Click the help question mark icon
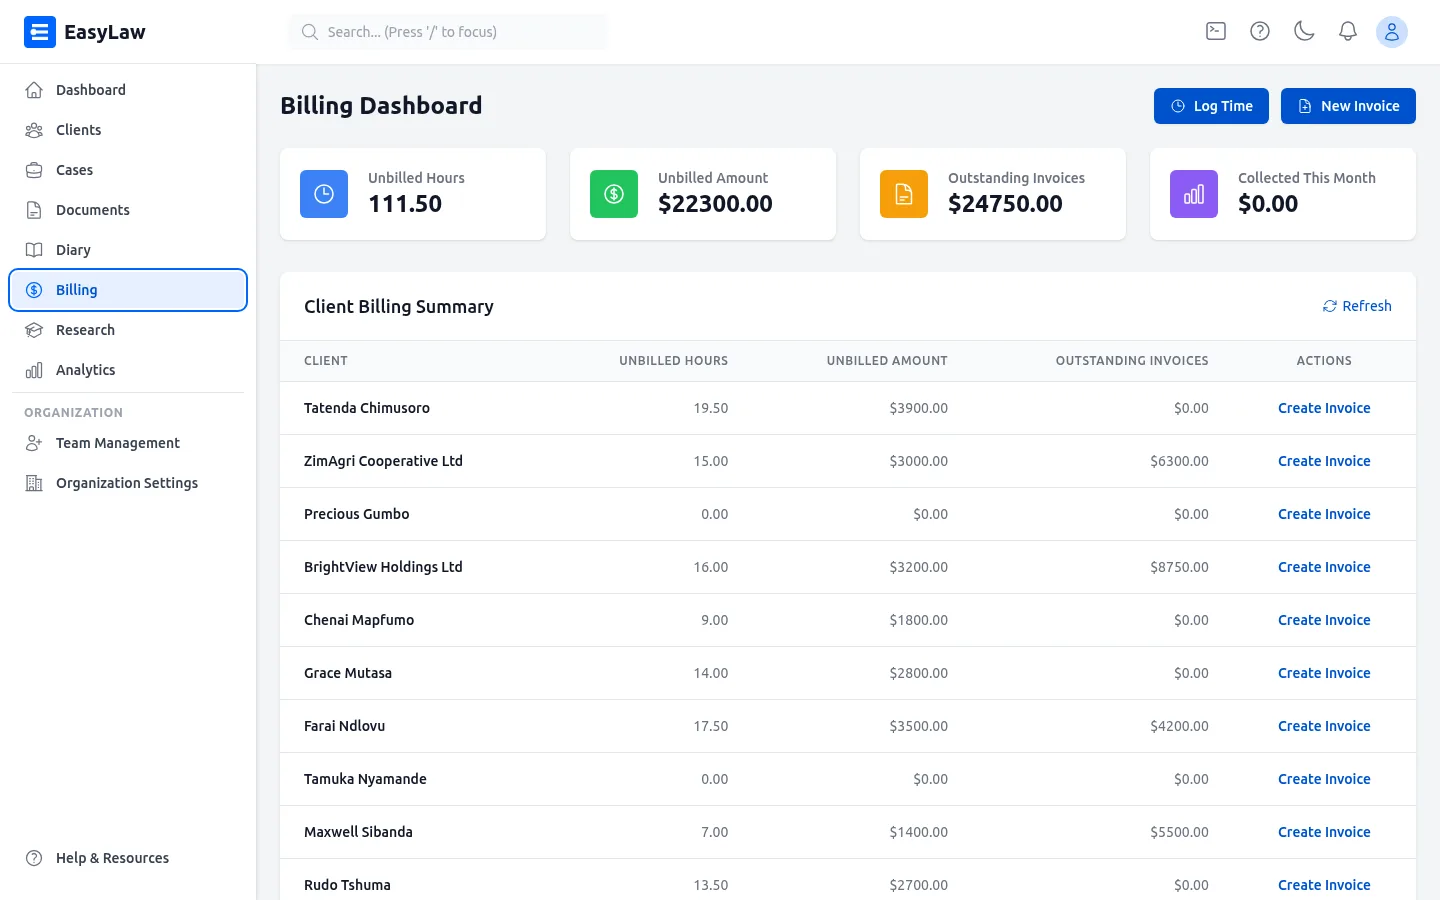 (1259, 31)
